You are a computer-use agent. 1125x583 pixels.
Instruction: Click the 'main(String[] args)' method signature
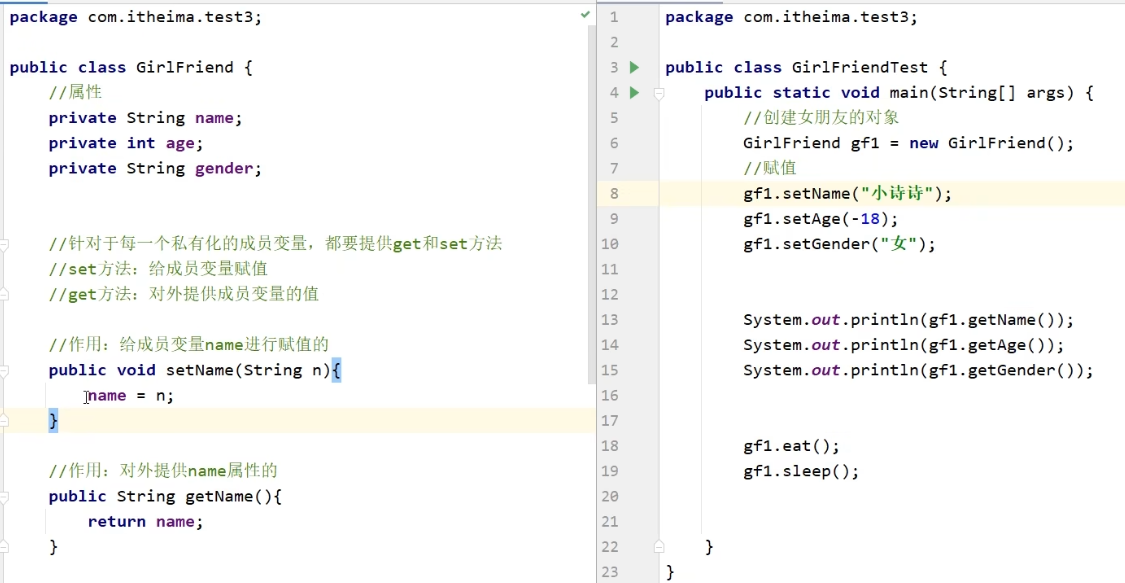tap(981, 93)
